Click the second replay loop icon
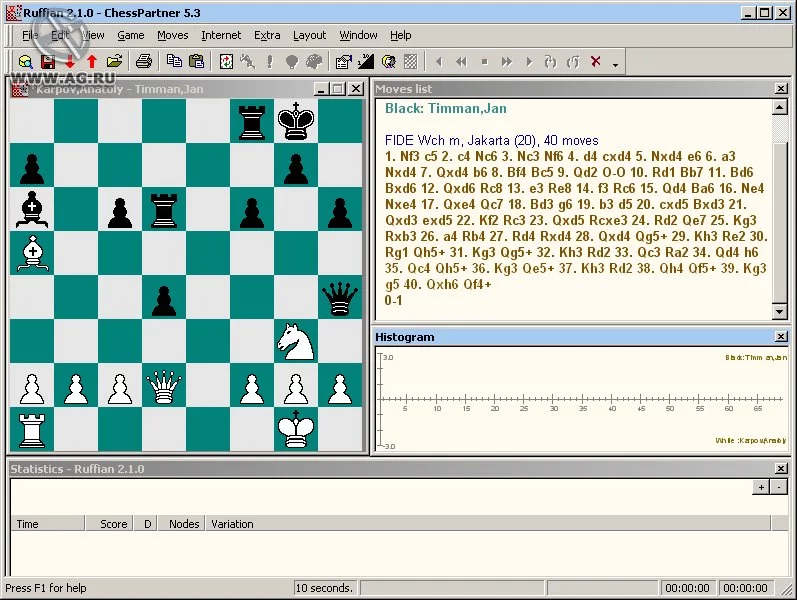Screen dimensions: 797x600 [x=573, y=62]
